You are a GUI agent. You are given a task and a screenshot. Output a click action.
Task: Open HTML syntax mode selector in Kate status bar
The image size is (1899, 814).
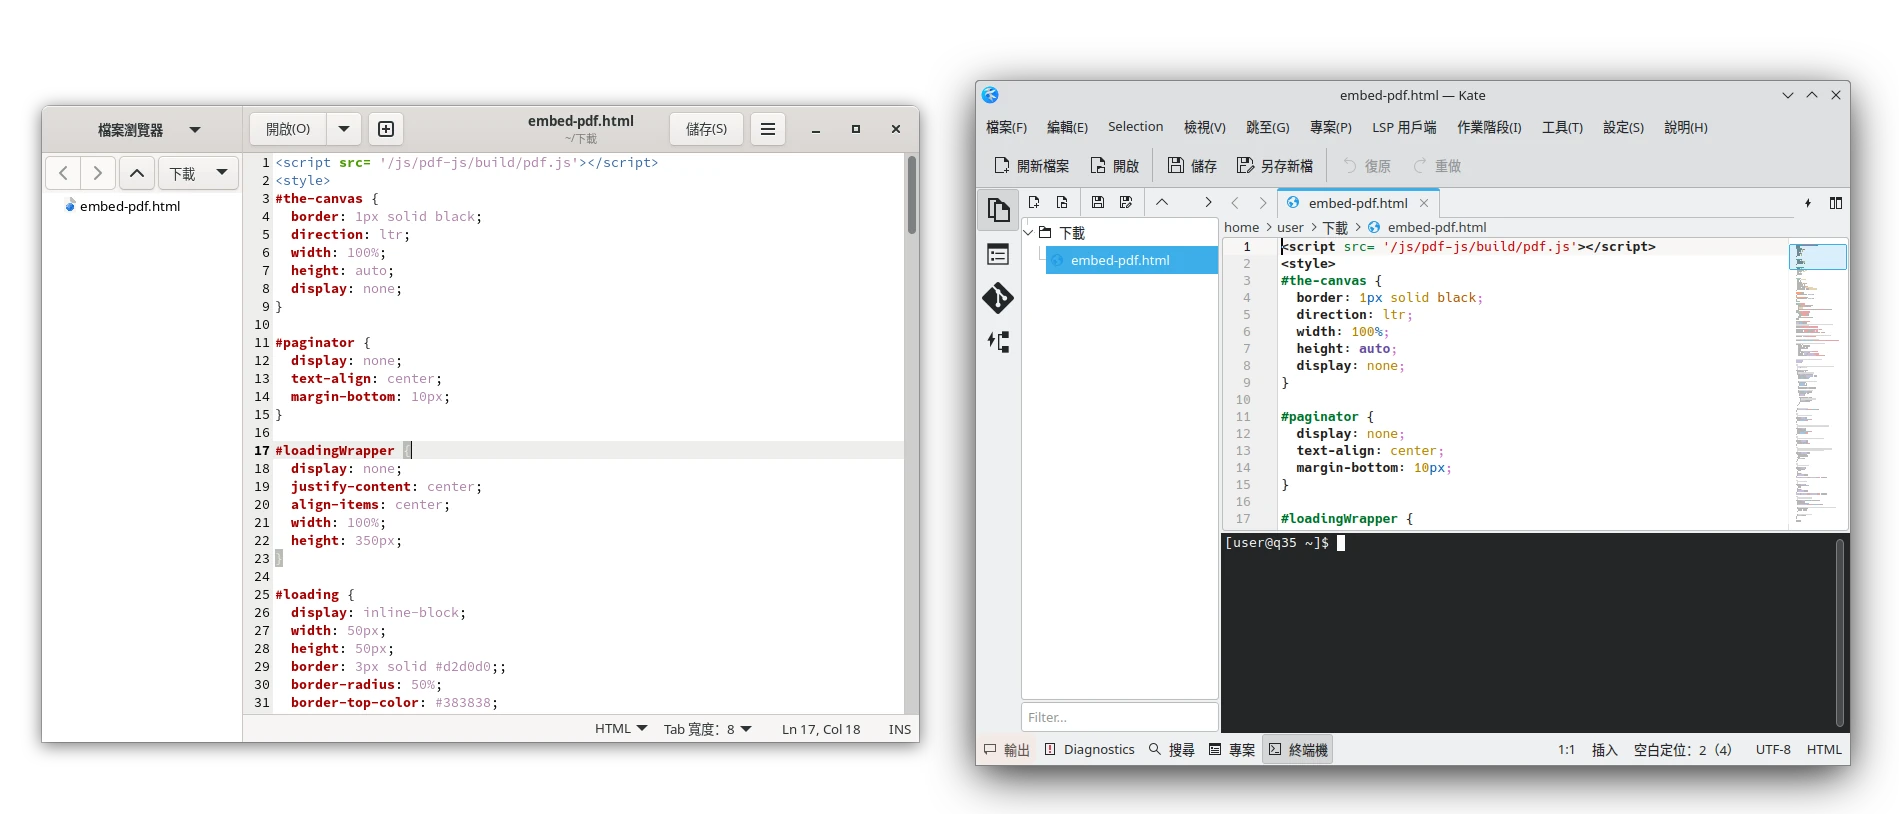point(1824,750)
